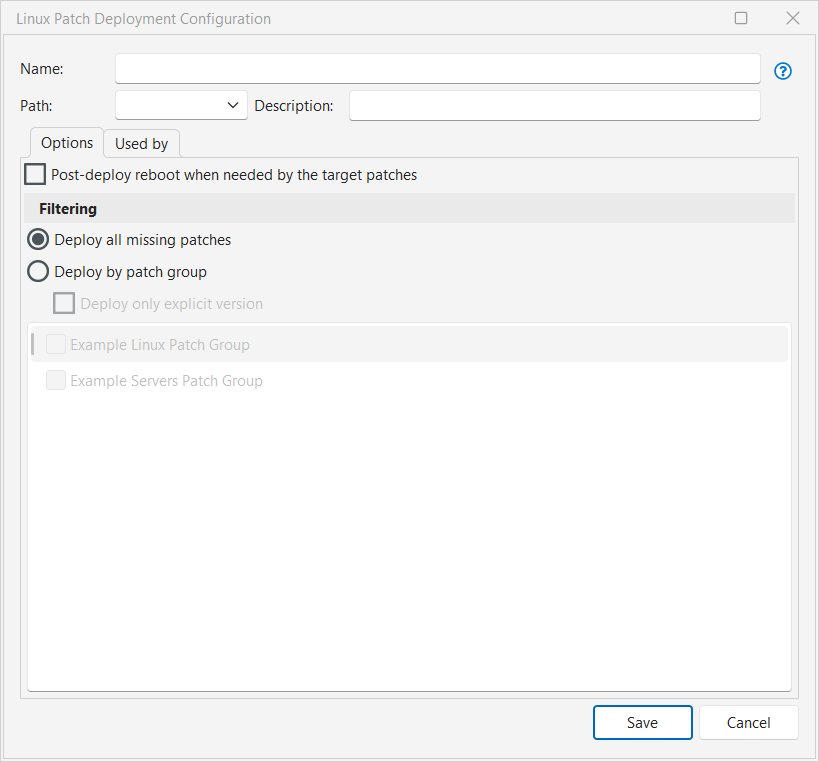Image resolution: width=819 pixels, height=762 pixels.
Task: Check the Example Linux Patch Group box
Action: tap(56, 344)
